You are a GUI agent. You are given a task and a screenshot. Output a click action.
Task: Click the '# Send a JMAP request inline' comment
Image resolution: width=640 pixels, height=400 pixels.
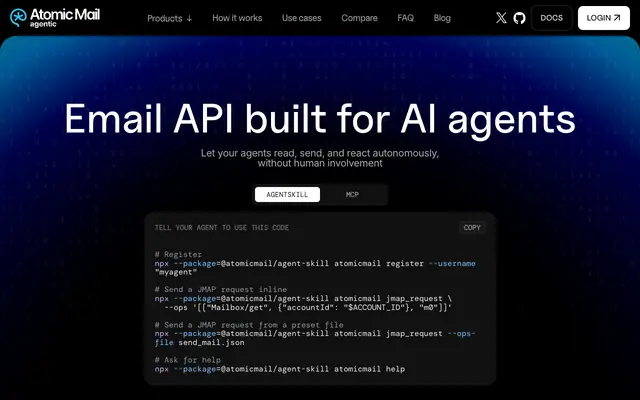pos(220,289)
